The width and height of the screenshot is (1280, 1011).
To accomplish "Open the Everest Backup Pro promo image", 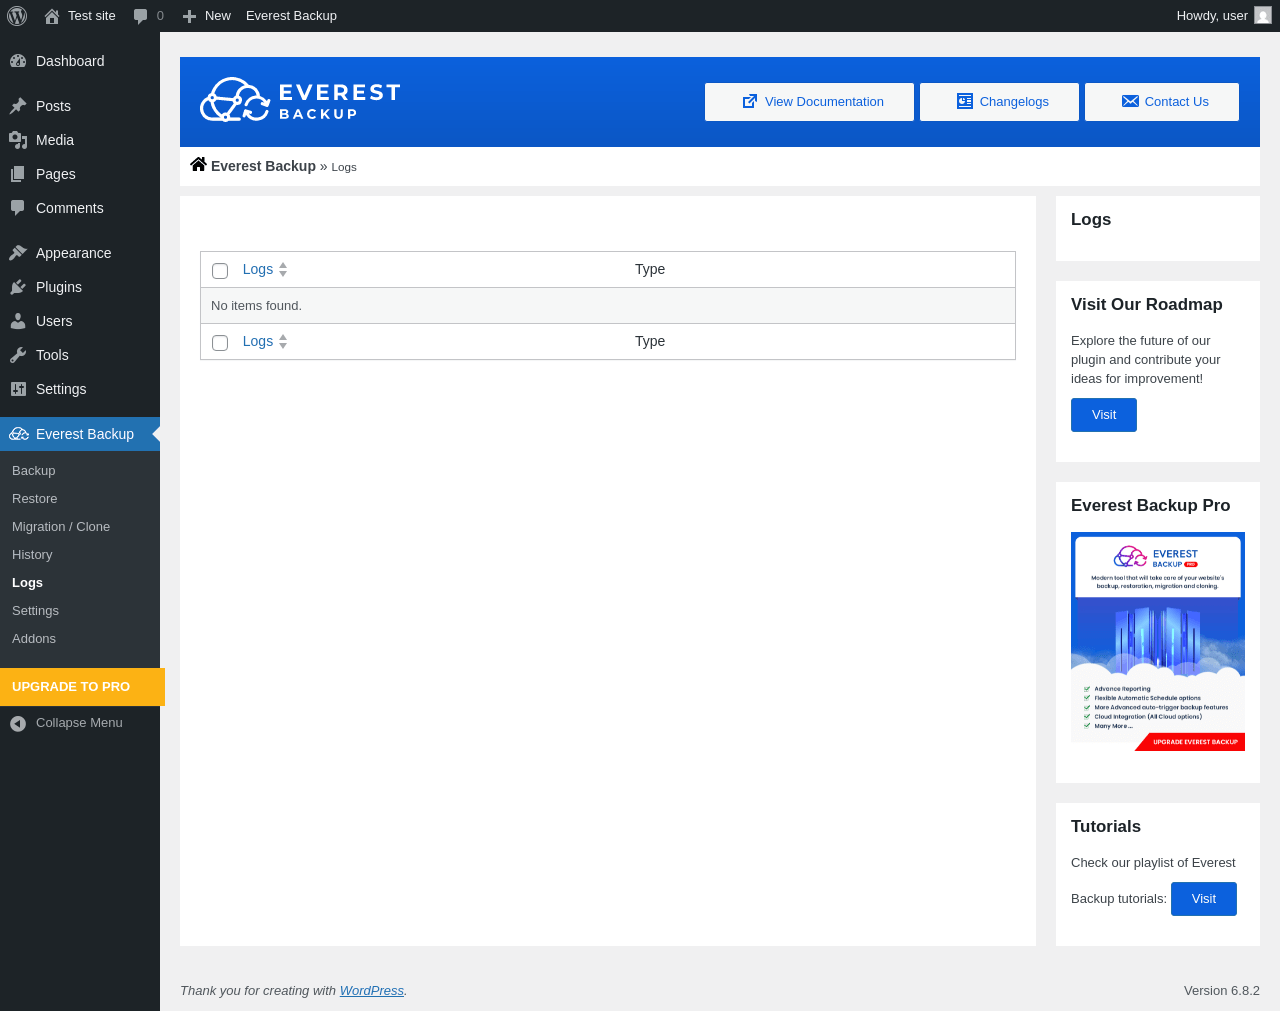I will (x=1158, y=642).
